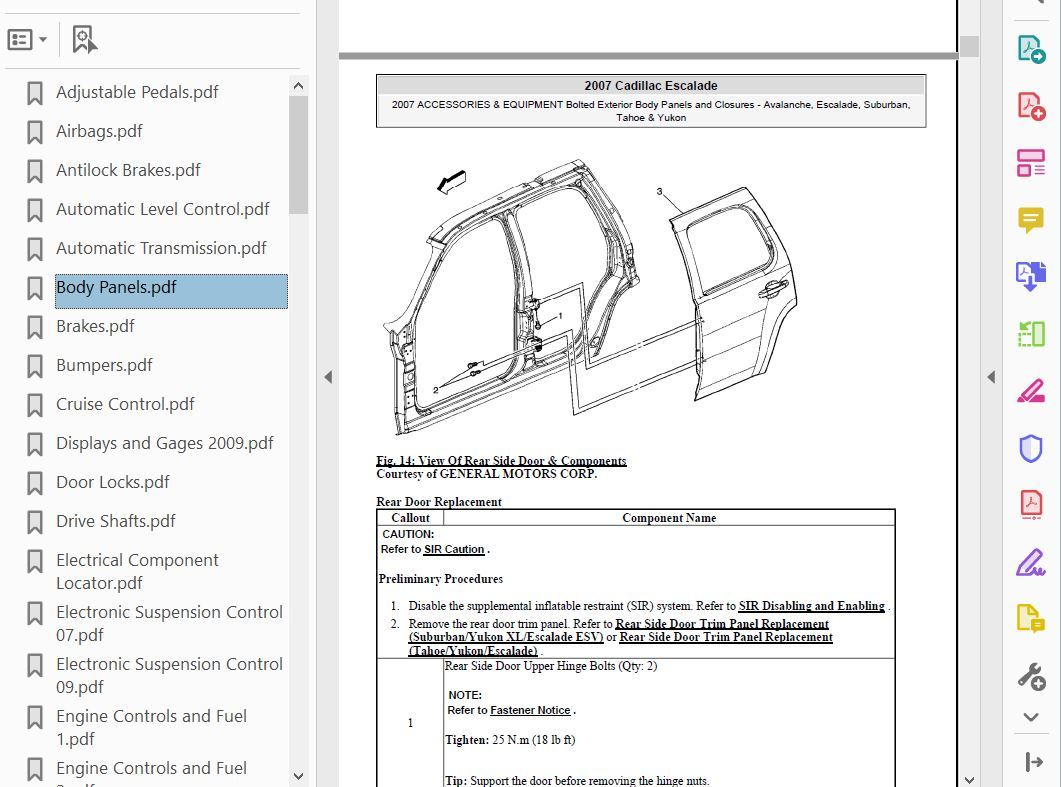Follow the SIR Caution link

pos(454,549)
